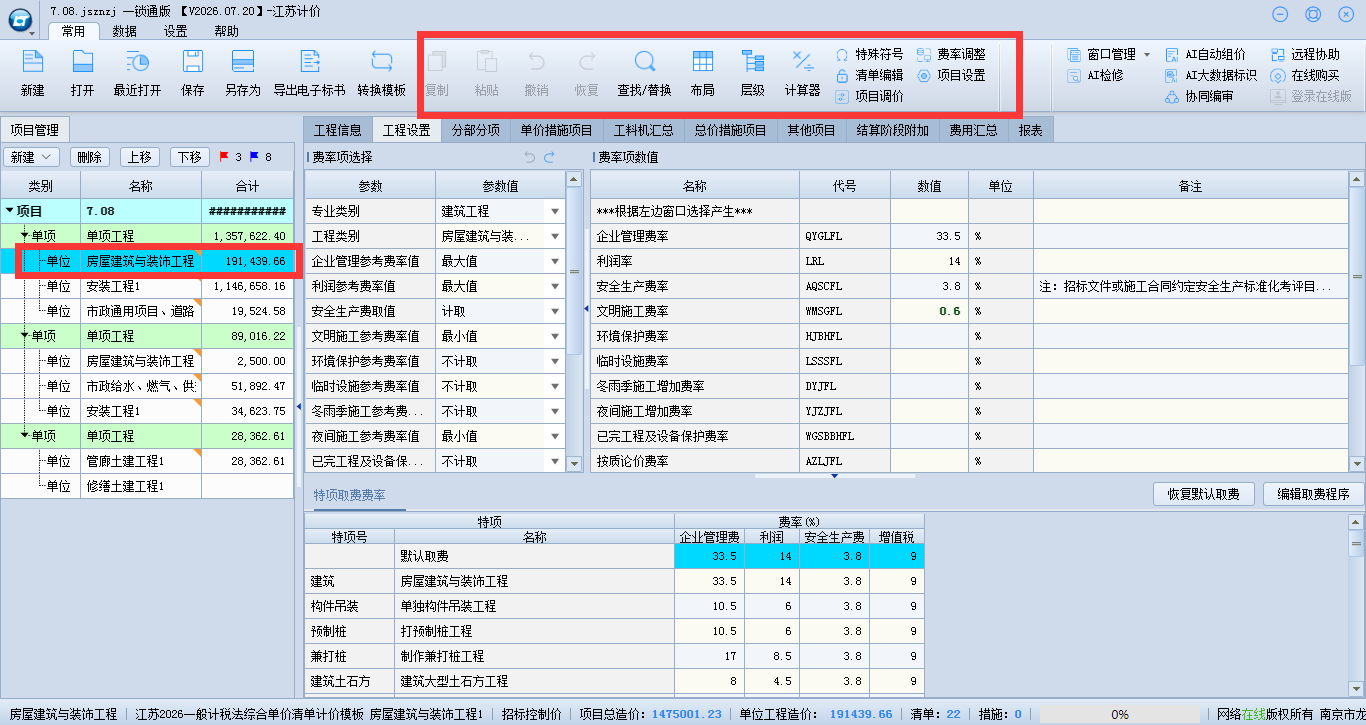Click 企业管理费率 value 33.5 cell
The image size is (1366, 725).
(929, 236)
